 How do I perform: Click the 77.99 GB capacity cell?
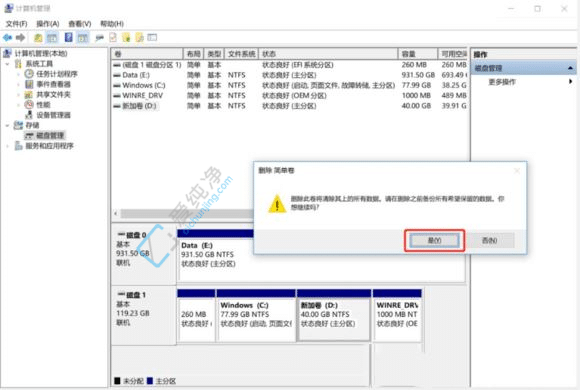click(416, 85)
